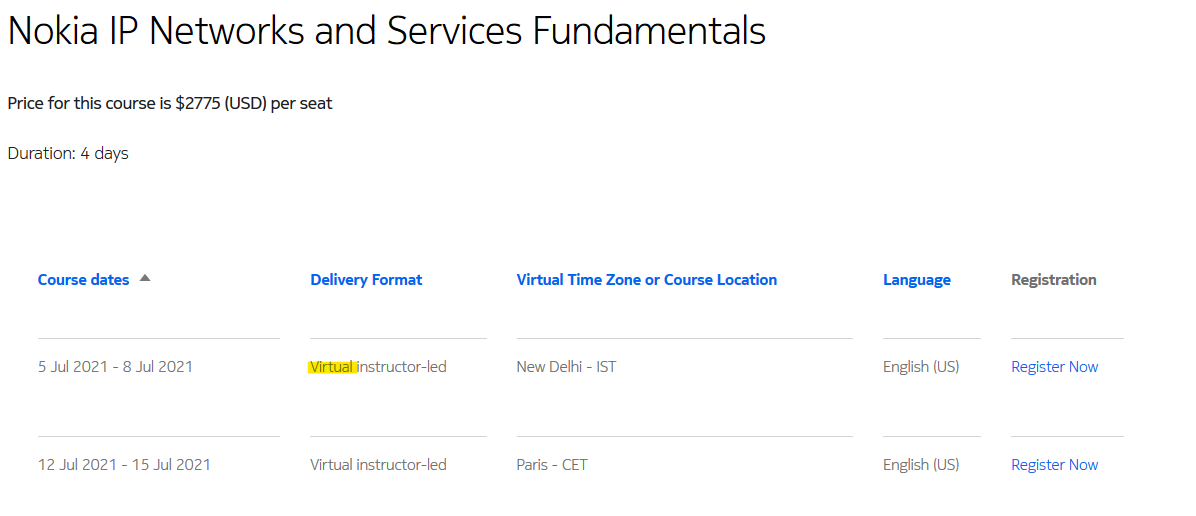
Task: Click the Duration: 4 days text
Action: click(68, 154)
